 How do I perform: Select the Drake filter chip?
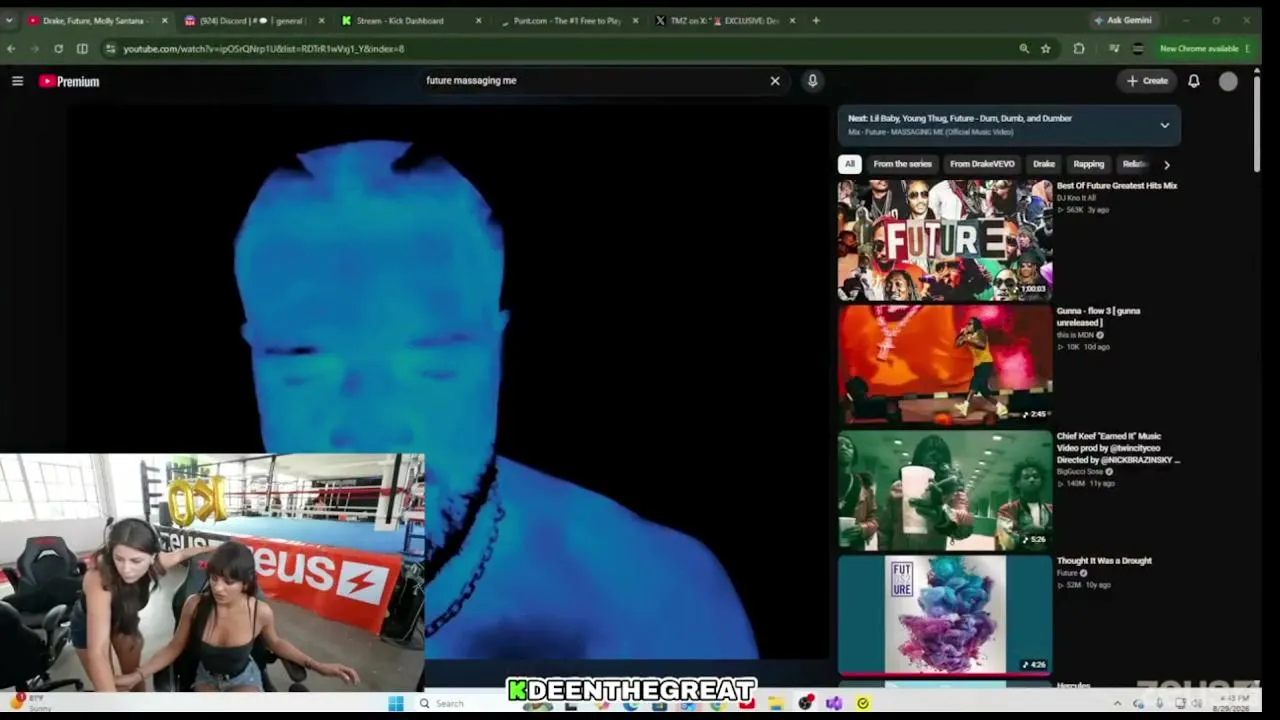pyautogui.click(x=1044, y=164)
